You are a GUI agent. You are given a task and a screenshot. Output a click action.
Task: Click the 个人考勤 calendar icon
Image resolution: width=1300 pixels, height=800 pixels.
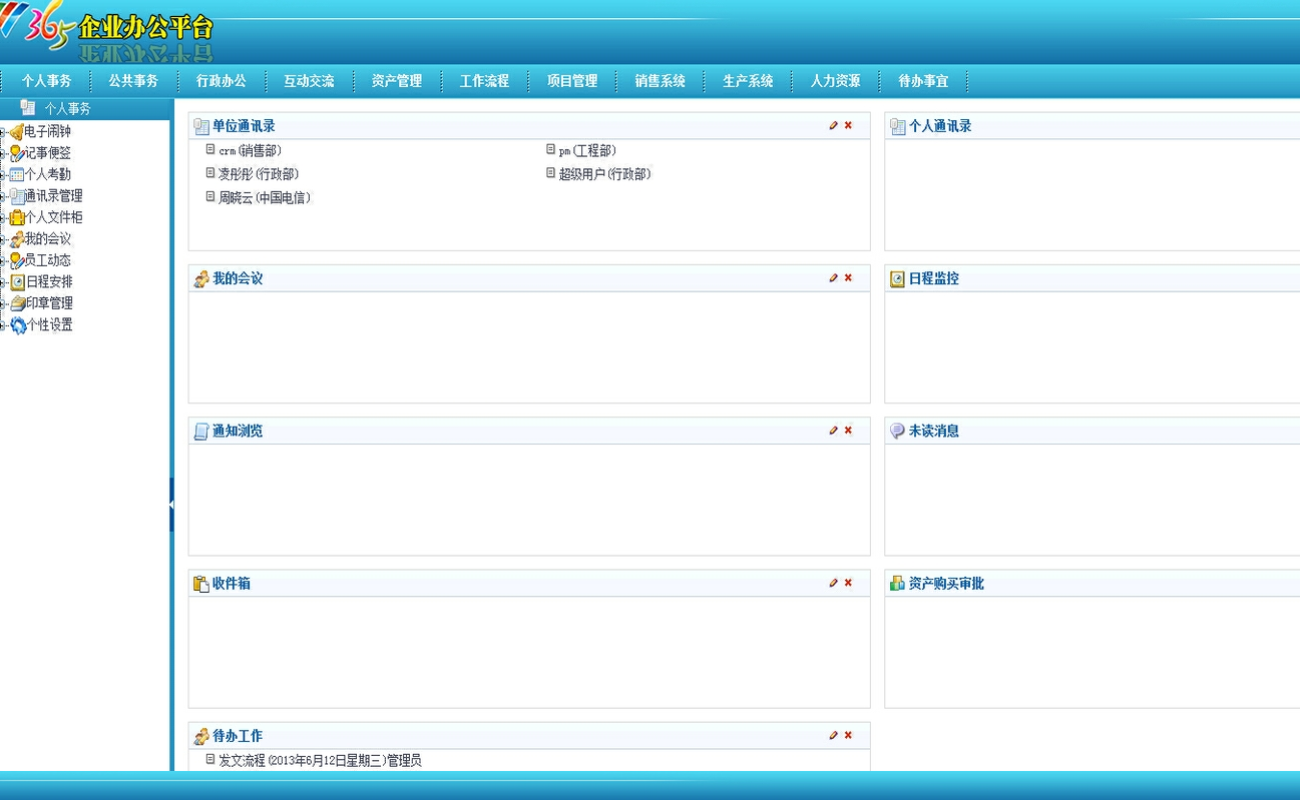click(x=16, y=175)
